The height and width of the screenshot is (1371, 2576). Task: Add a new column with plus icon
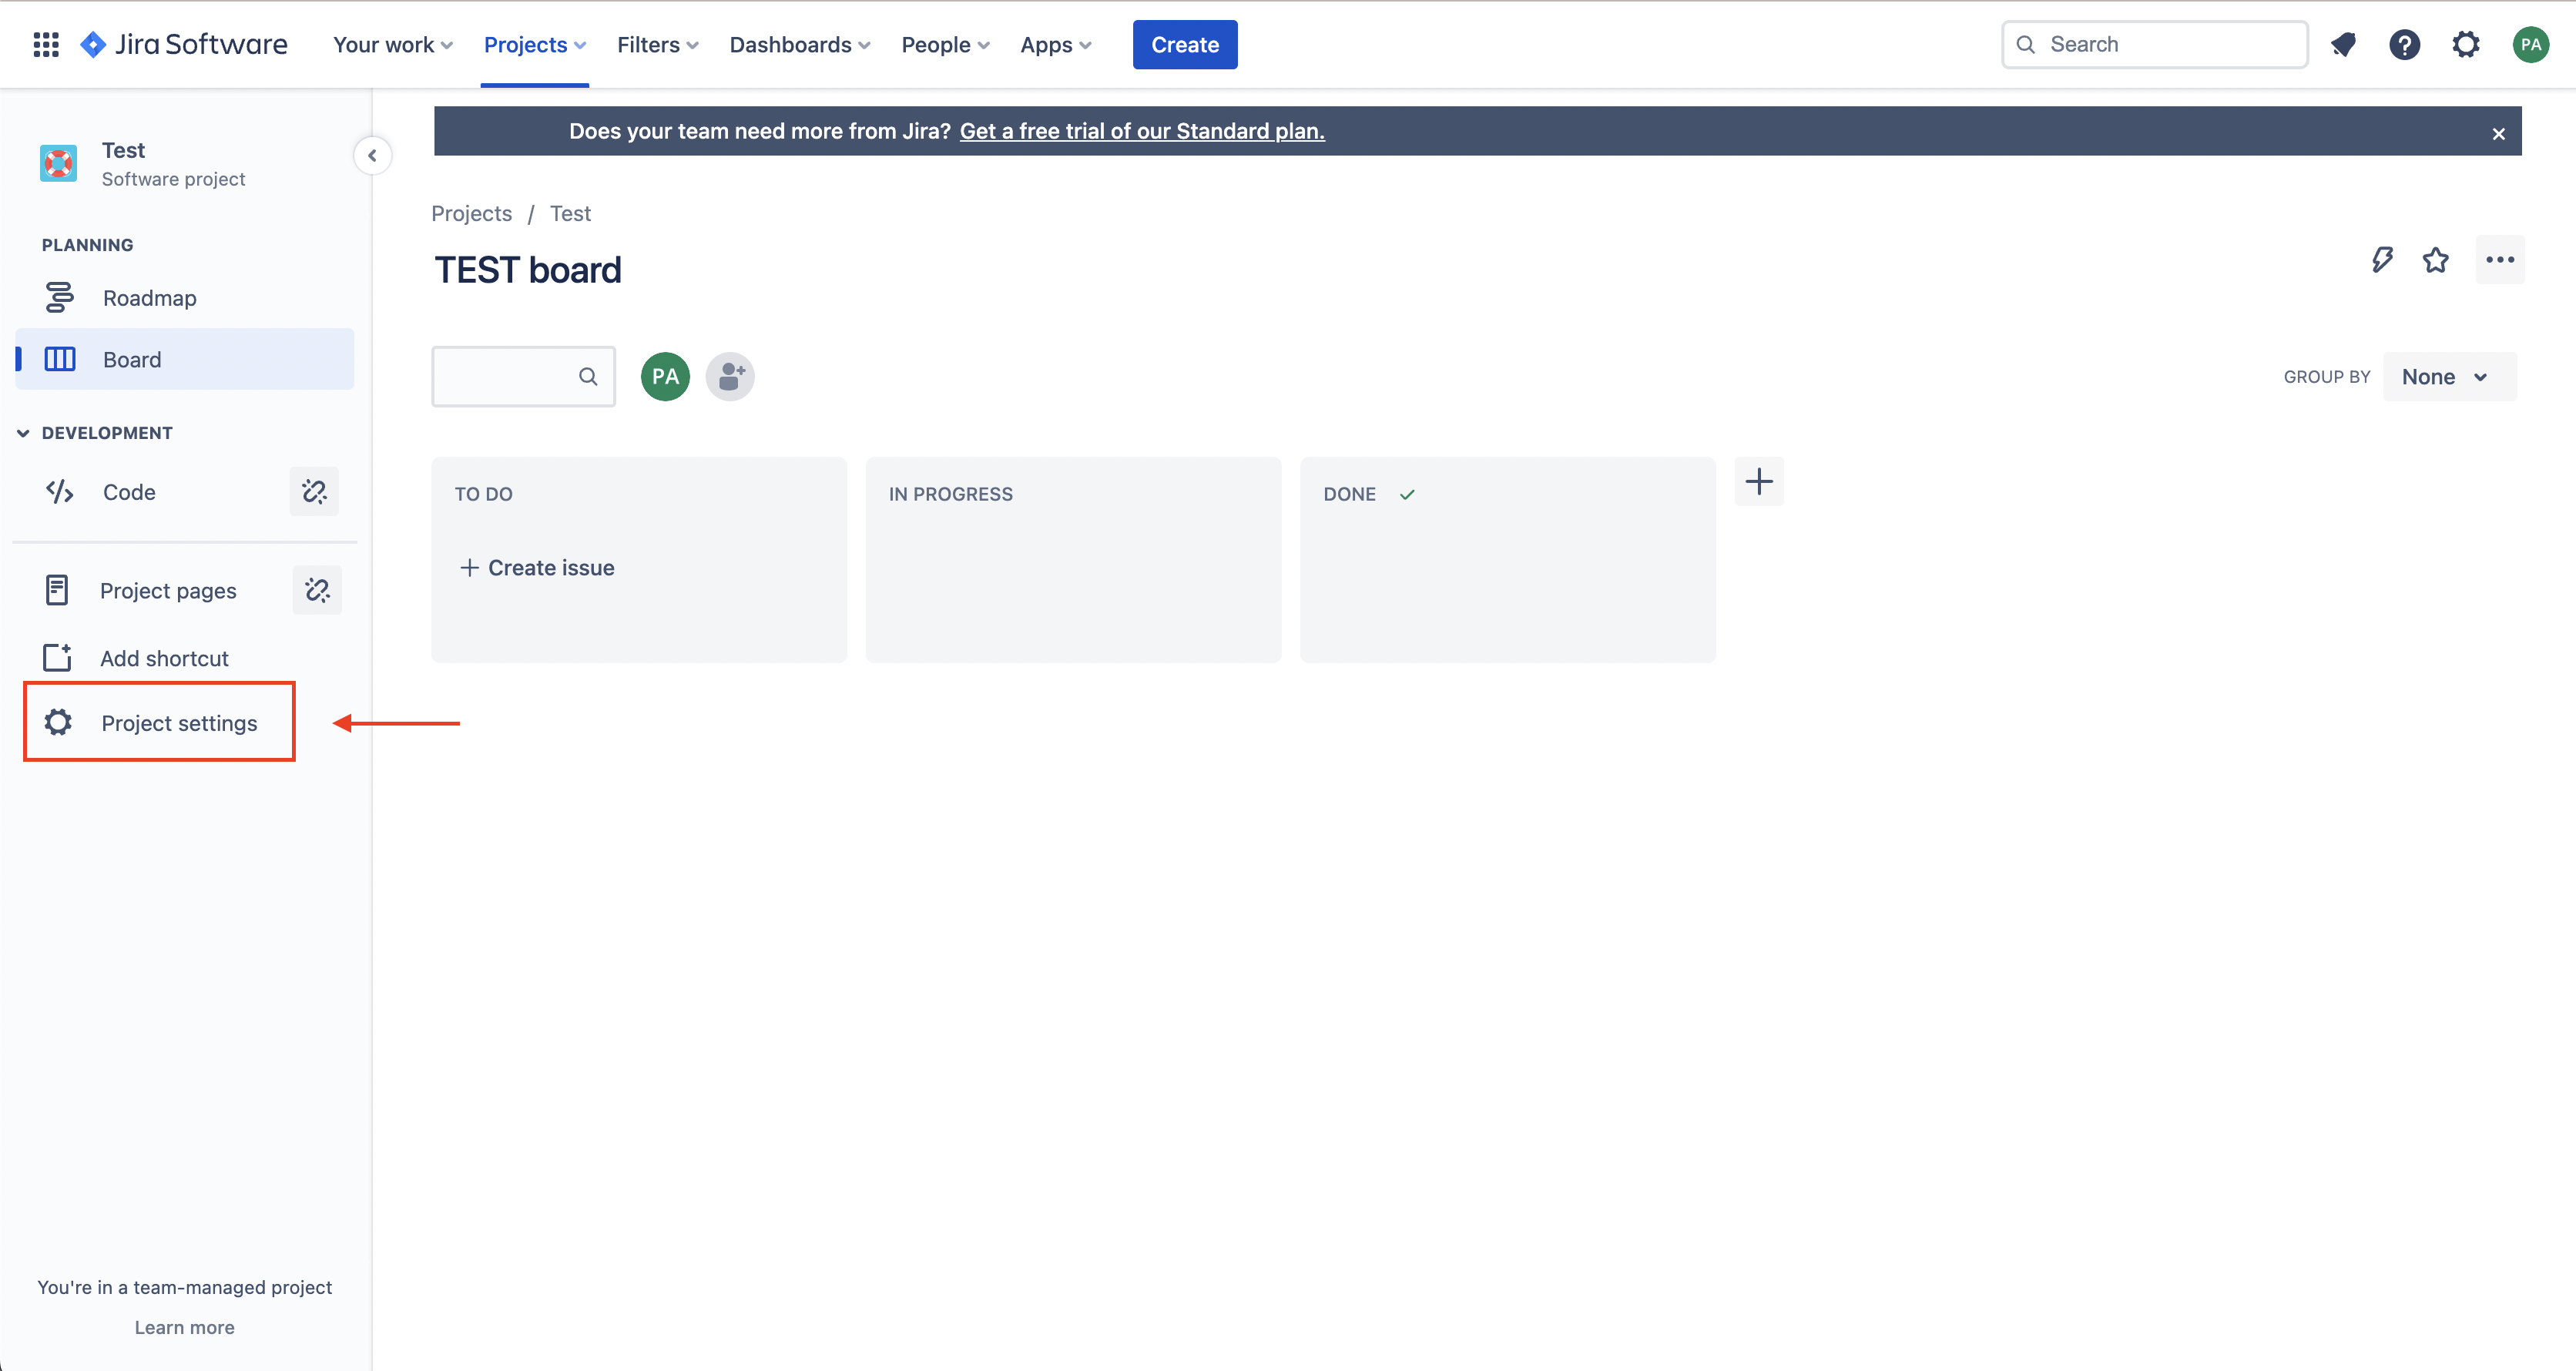(1759, 481)
